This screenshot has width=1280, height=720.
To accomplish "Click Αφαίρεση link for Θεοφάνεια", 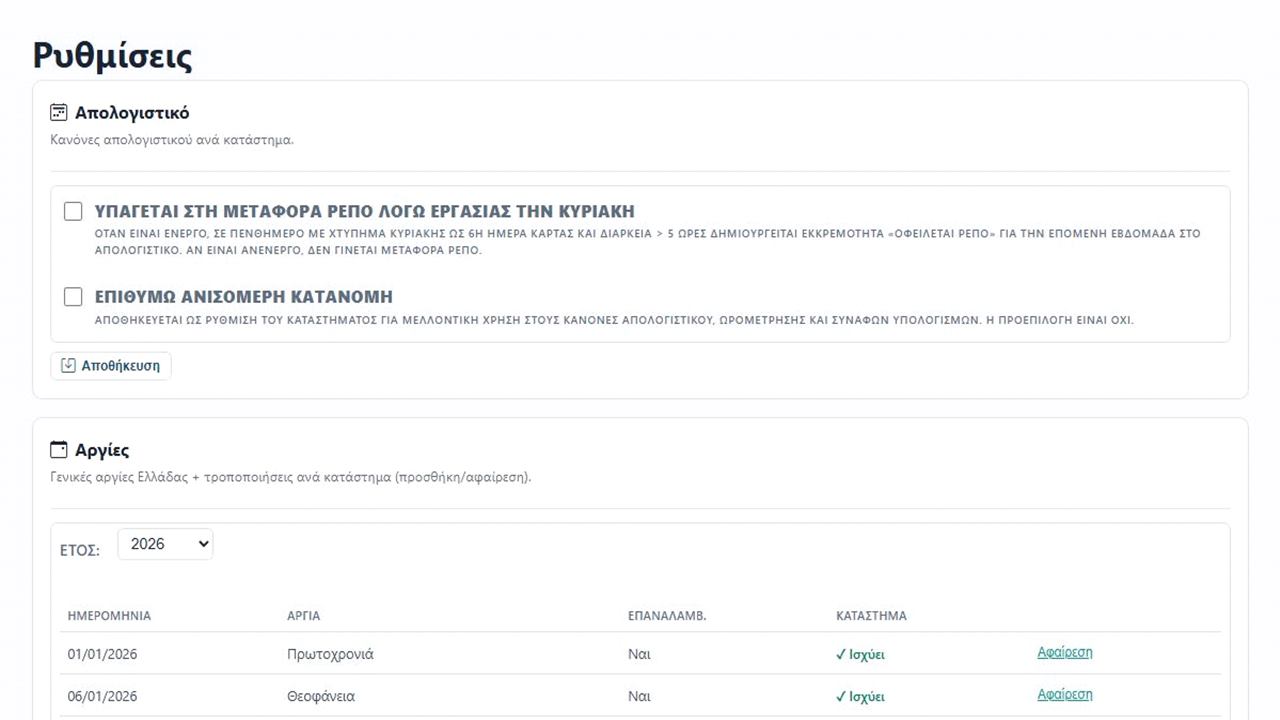I will 1065,694.
